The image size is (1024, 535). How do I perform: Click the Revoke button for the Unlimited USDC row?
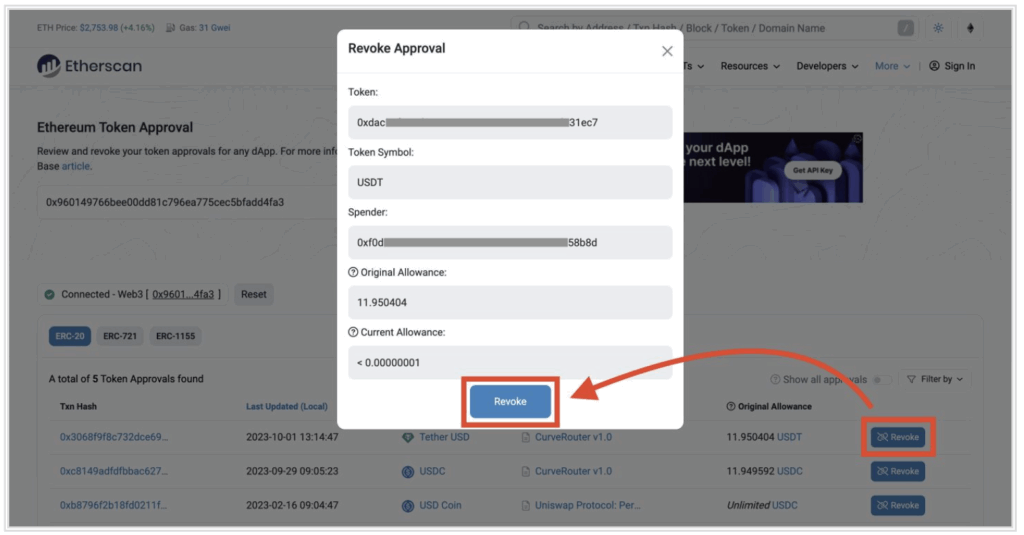(897, 505)
